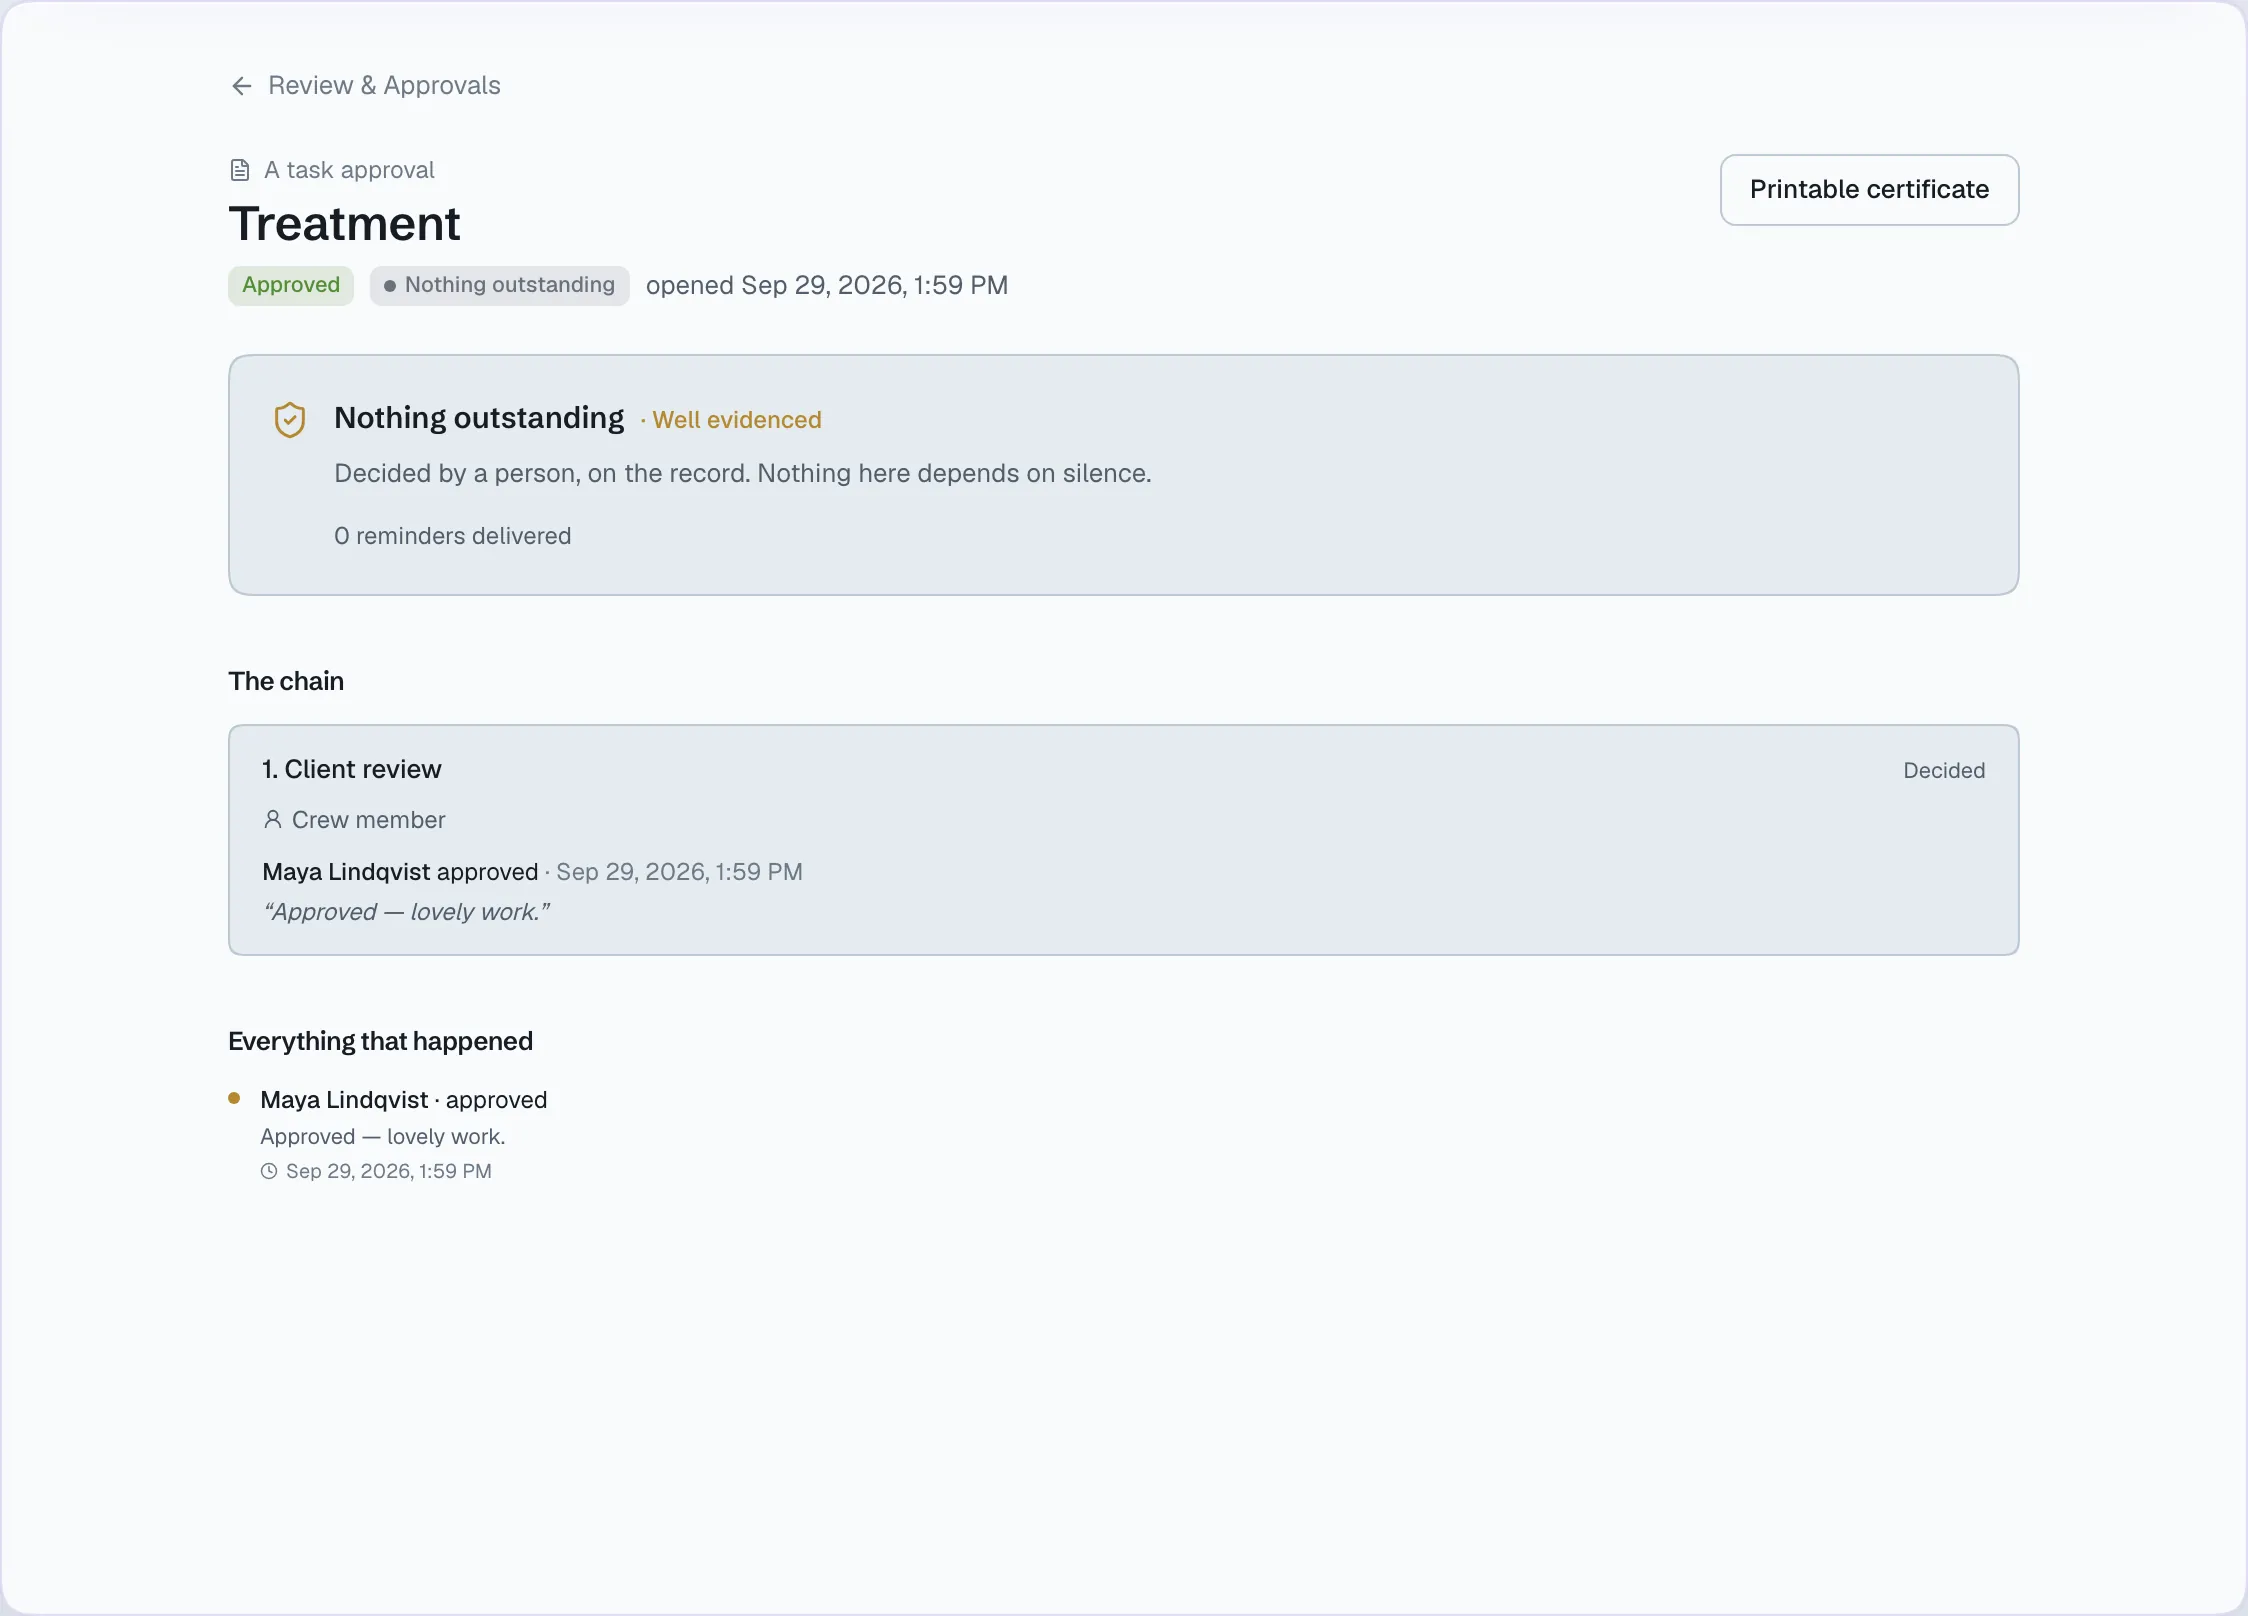
Task: Click the dot in Nothing outstanding badge
Action: tap(390, 286)
